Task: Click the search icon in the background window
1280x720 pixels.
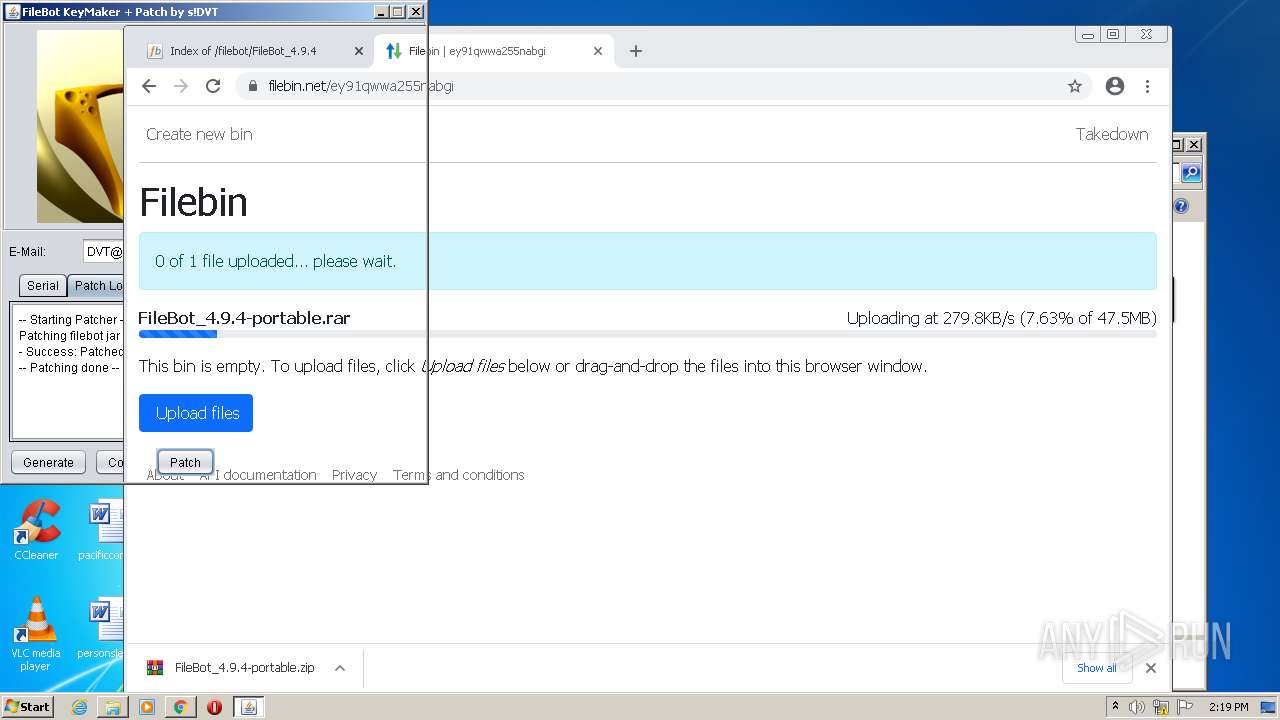Action: tap(1190, 173)
